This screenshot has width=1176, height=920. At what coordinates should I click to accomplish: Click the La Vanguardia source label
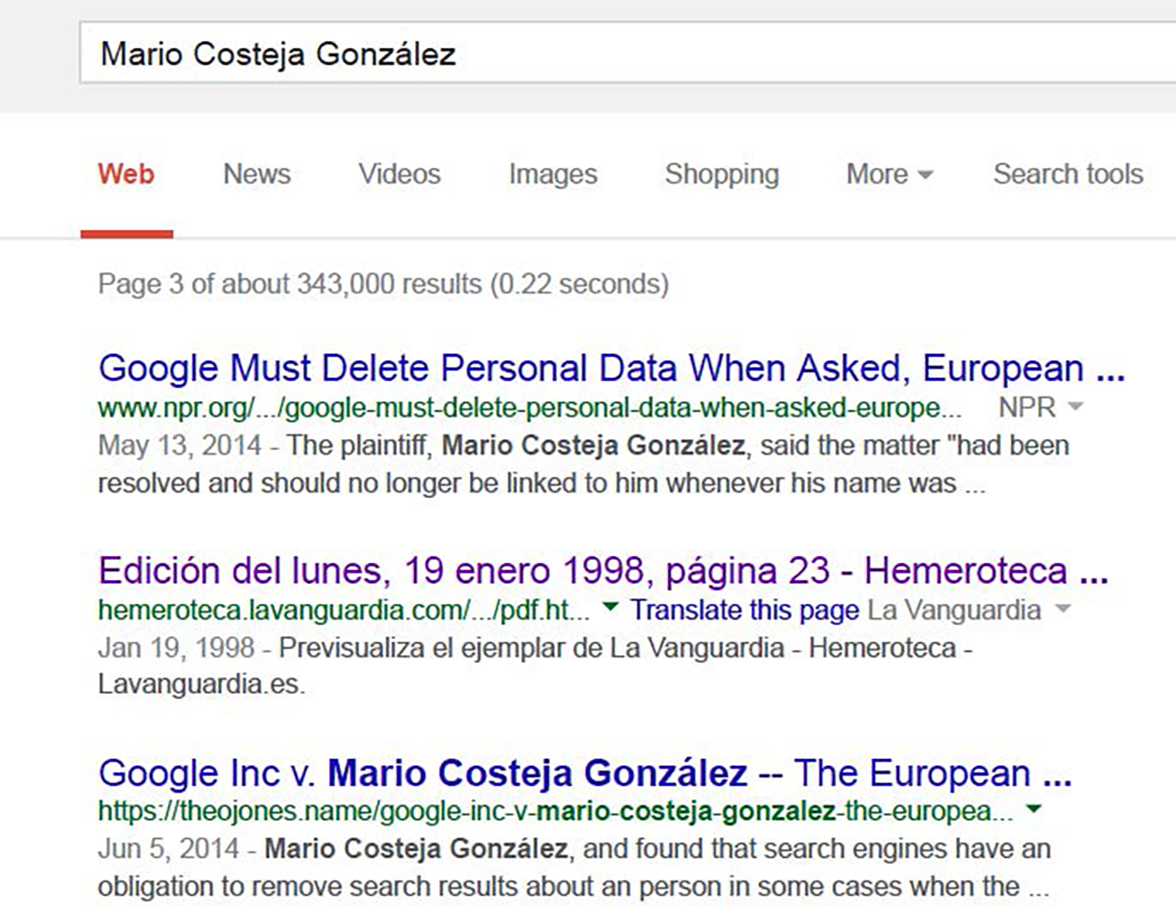pos(955,610)
